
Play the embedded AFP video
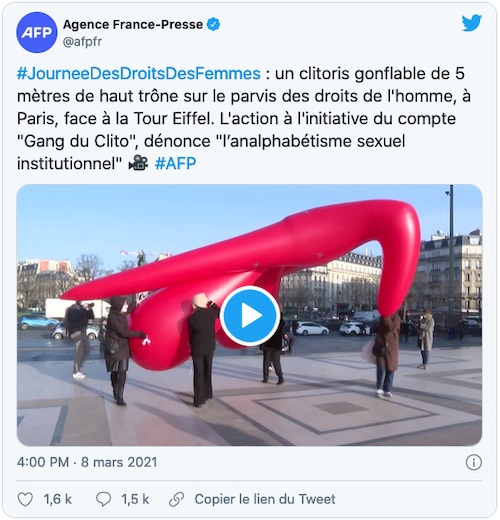(x=250, y=315)
